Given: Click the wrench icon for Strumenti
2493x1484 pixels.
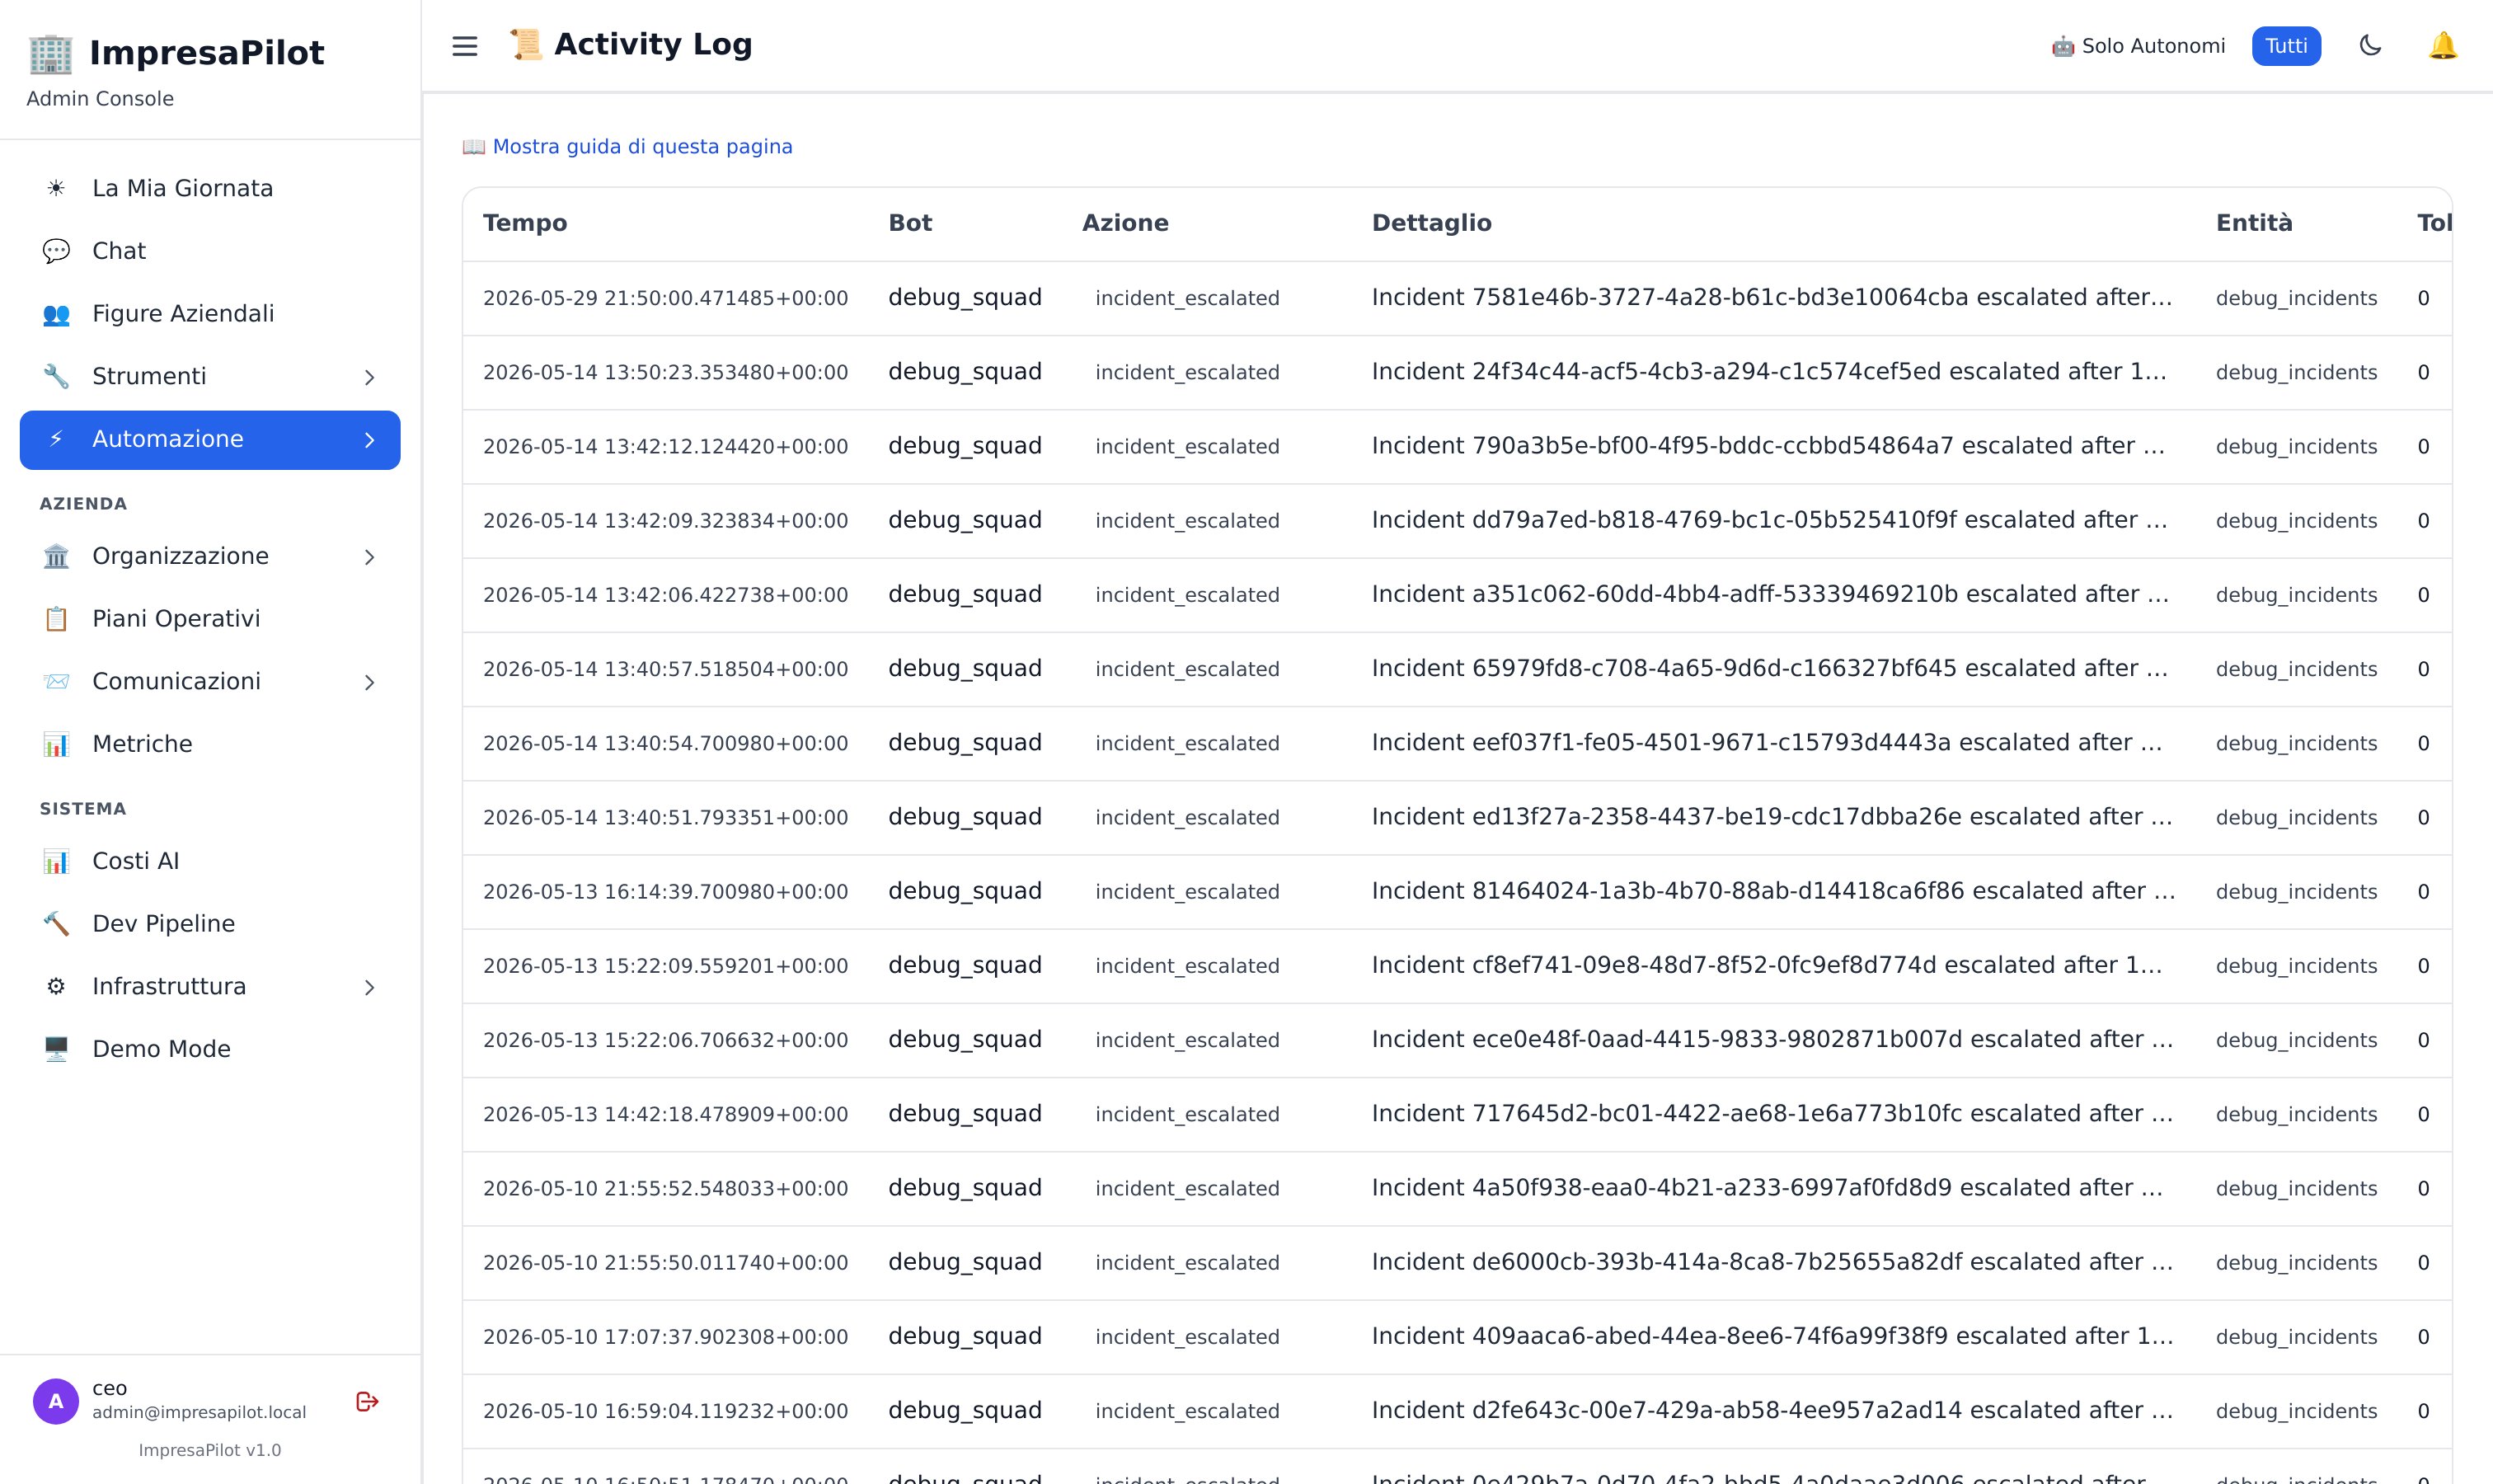Looking at the screenshot, I should point(56,376).
